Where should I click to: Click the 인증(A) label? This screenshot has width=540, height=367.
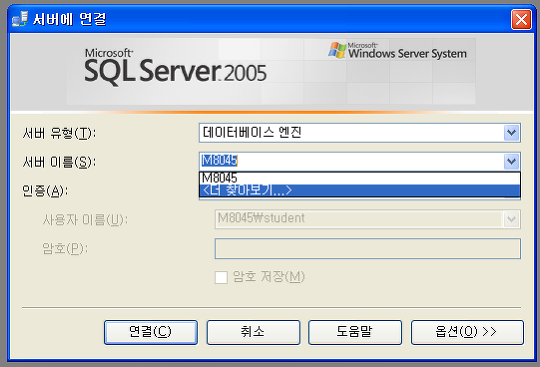tap(45, 191)
